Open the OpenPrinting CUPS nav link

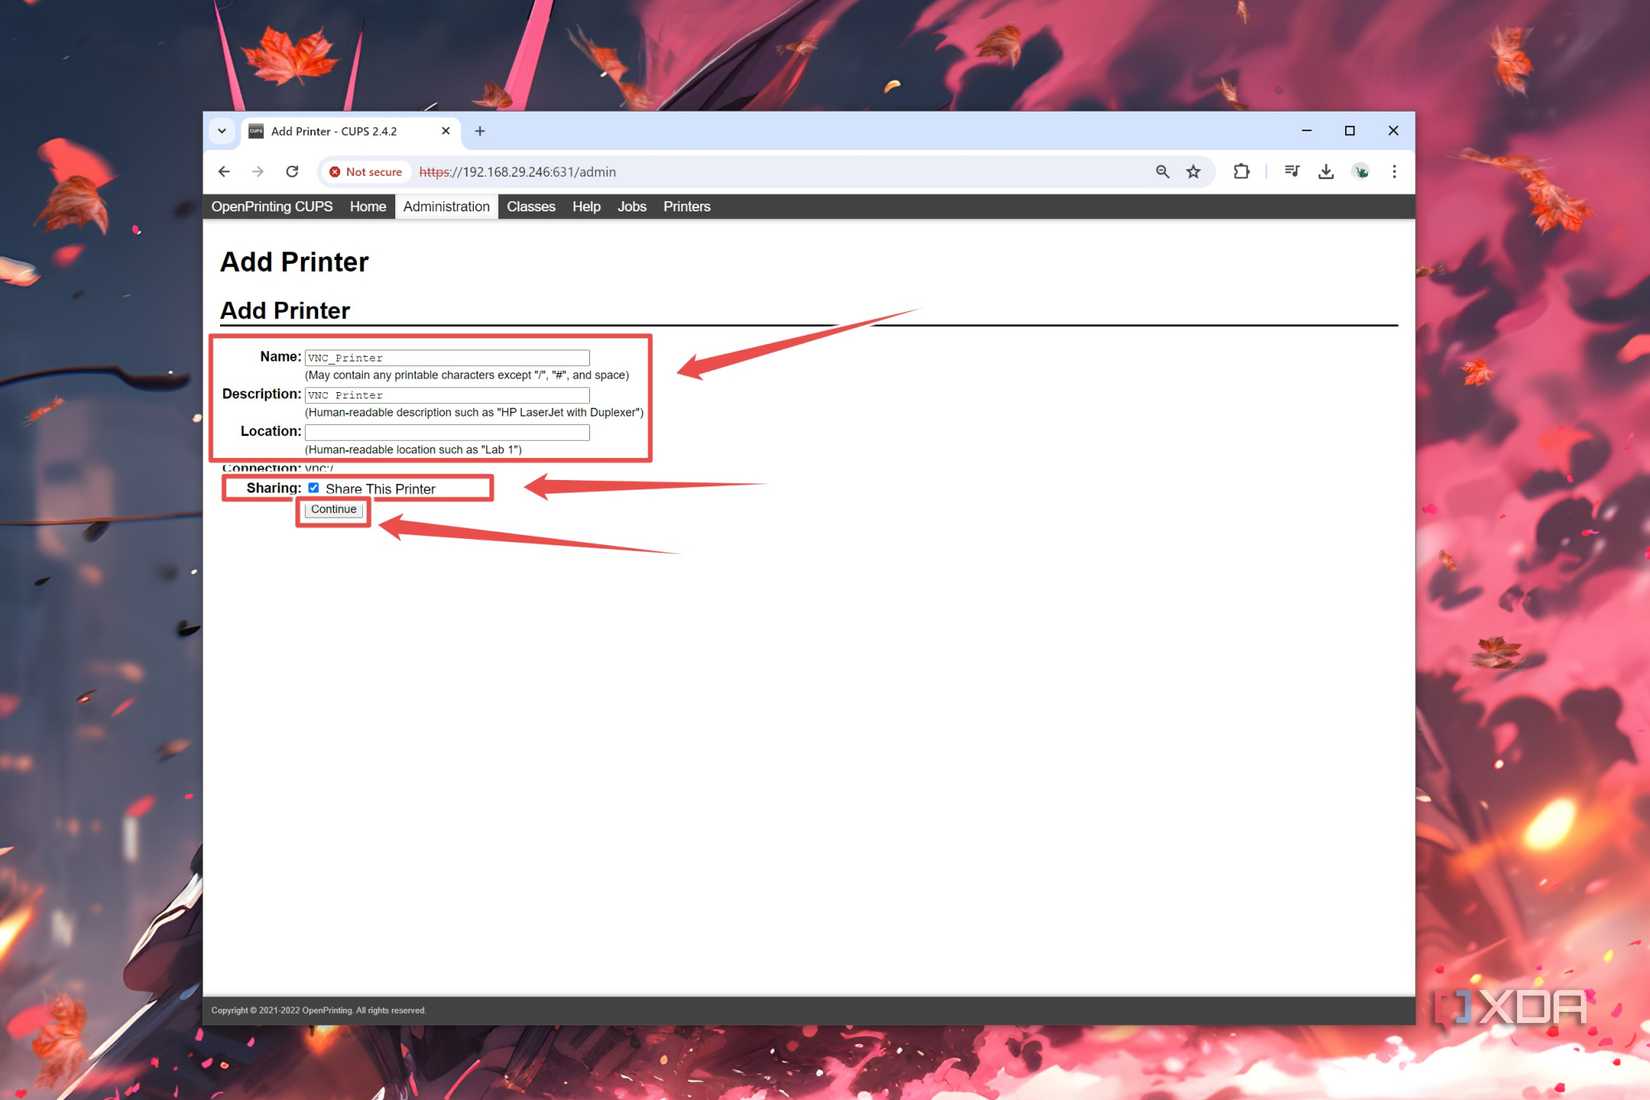[x=272, y=207]
